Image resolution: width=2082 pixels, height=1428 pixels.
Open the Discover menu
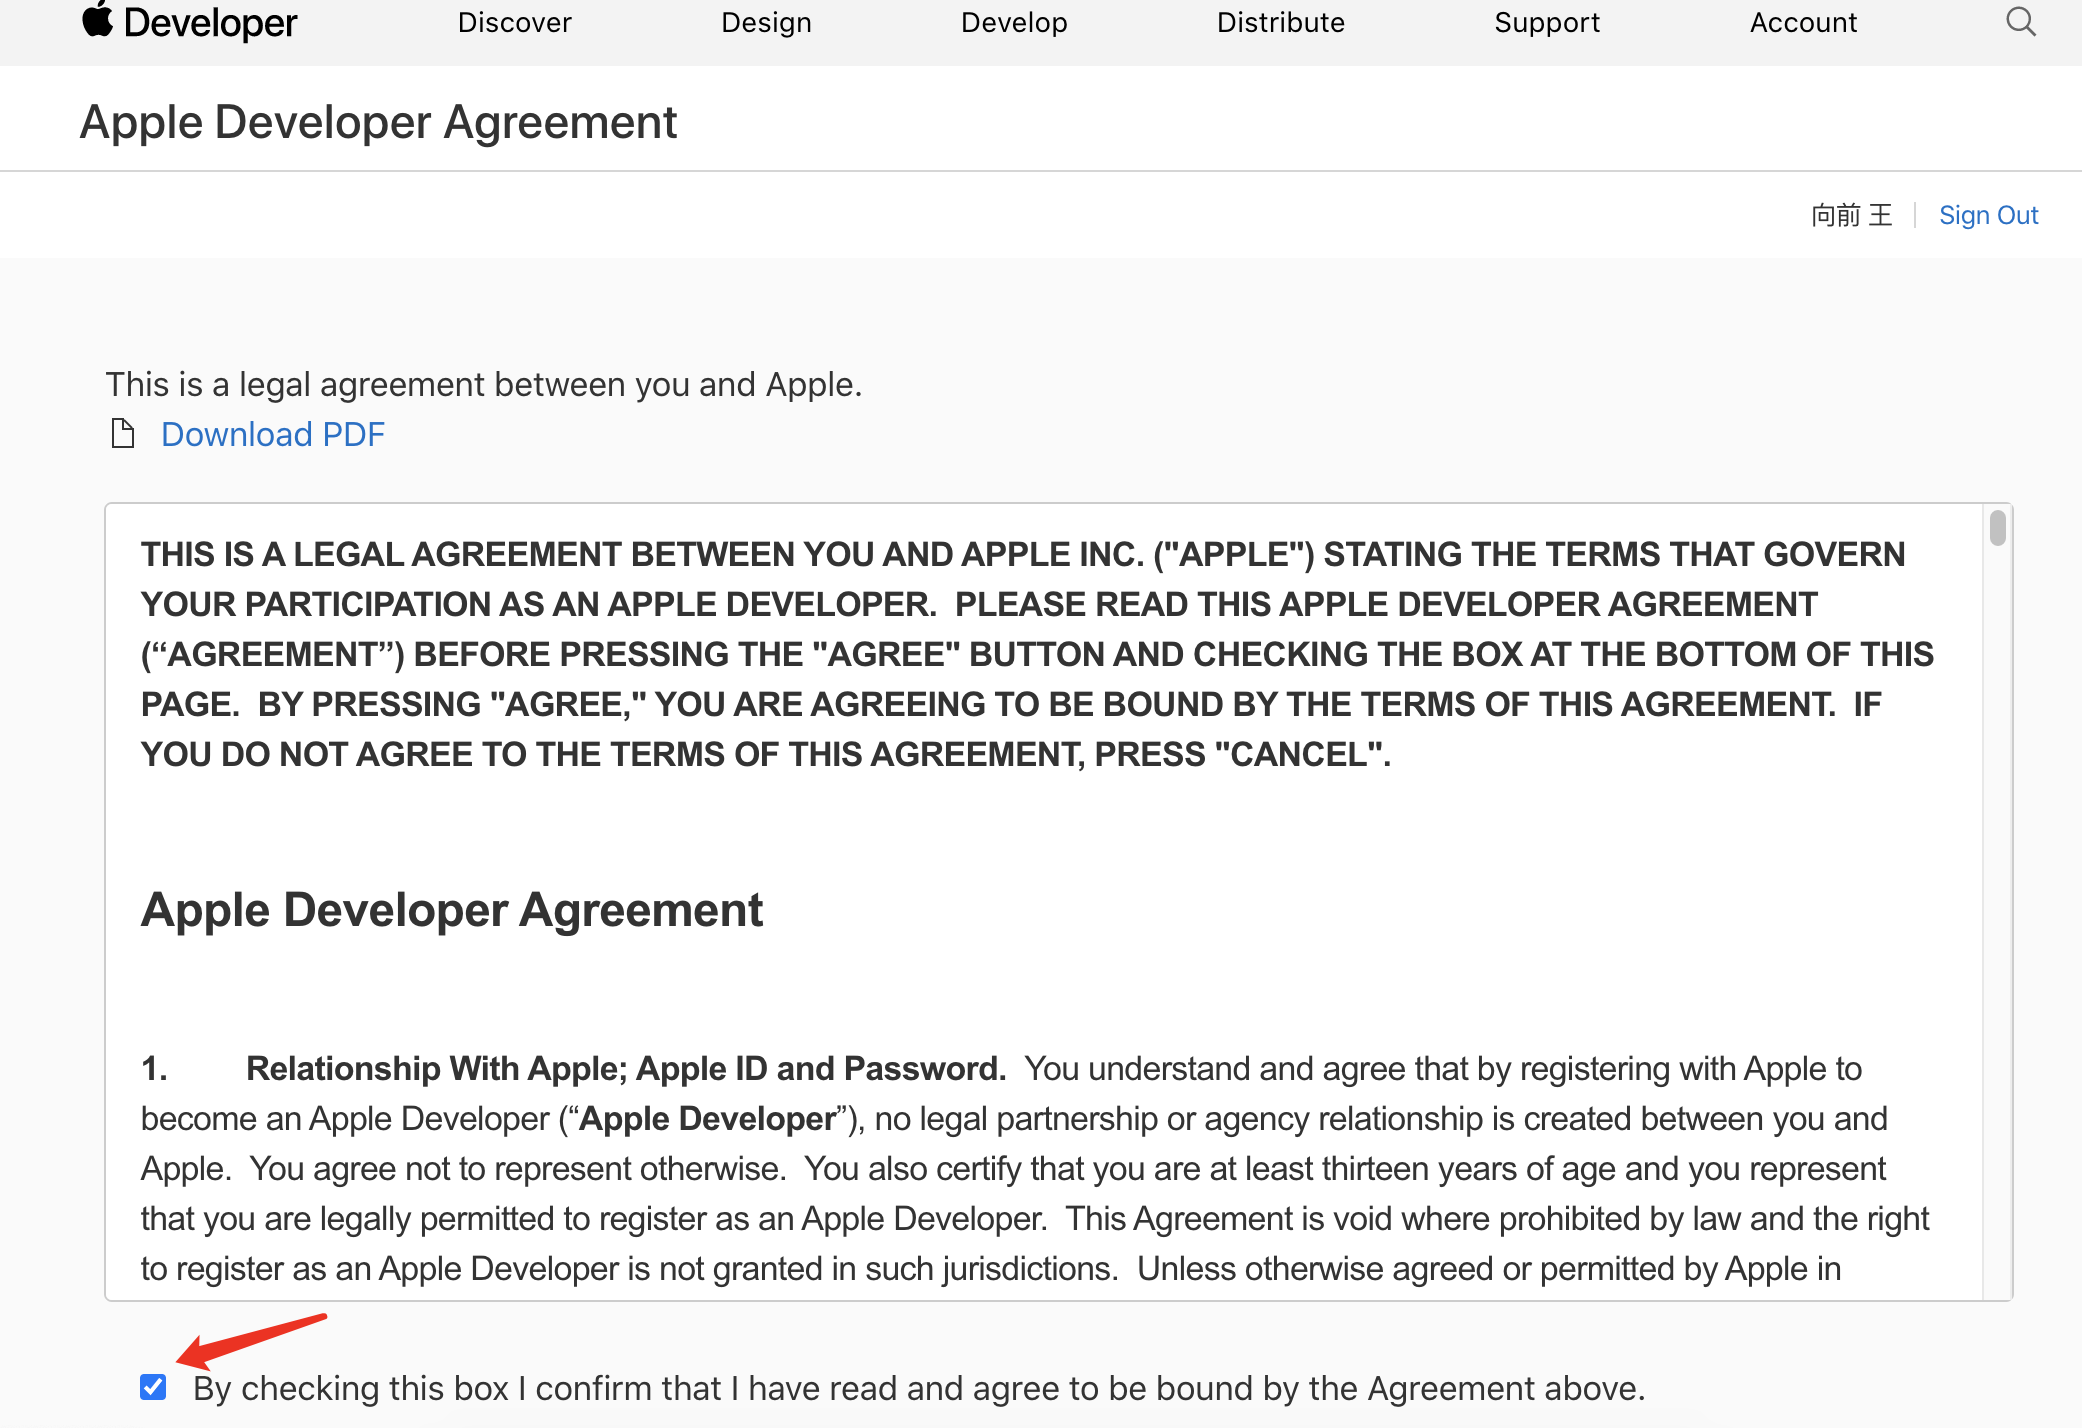514,23
